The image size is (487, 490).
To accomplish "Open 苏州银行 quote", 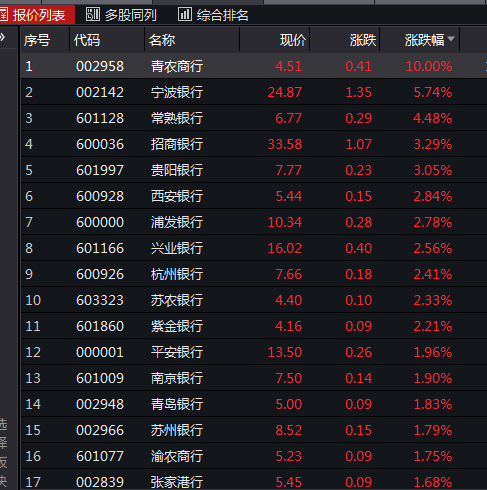I will click(177, 430).
